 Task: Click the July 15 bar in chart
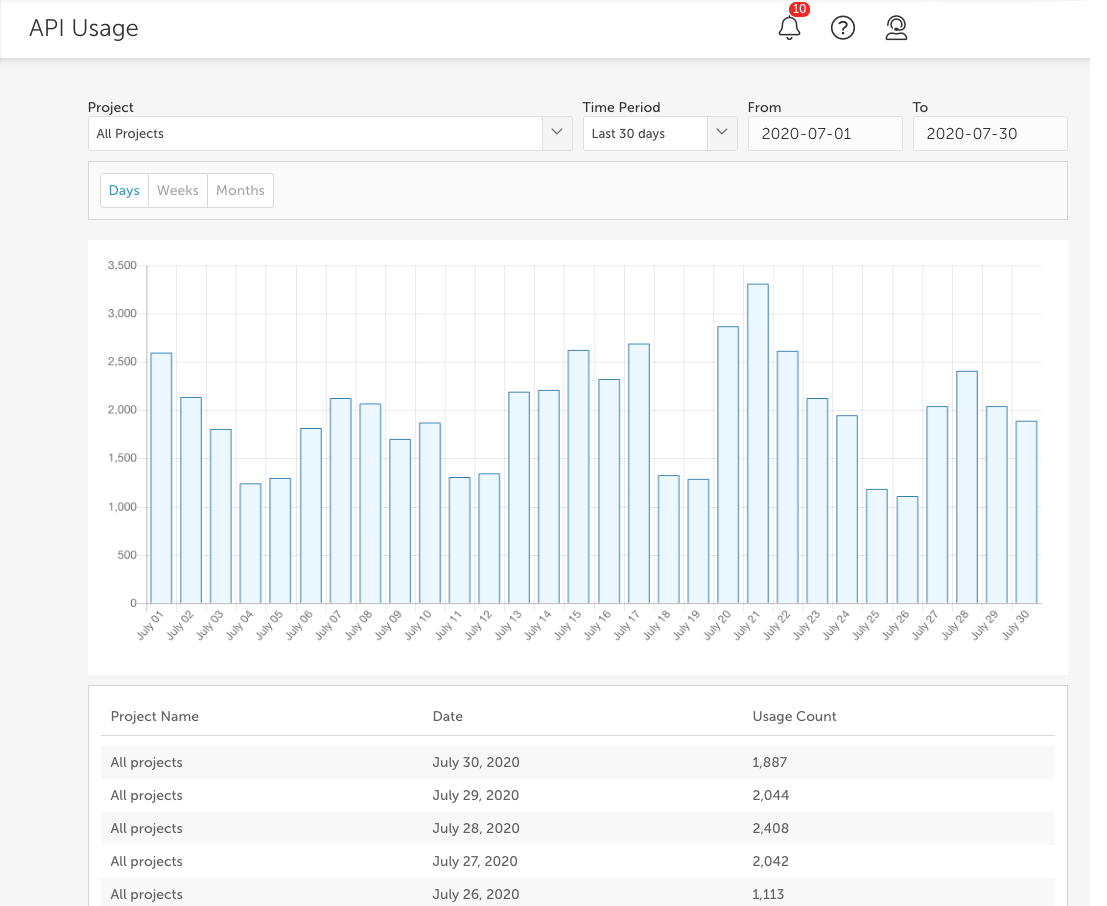tap(578, 477)
